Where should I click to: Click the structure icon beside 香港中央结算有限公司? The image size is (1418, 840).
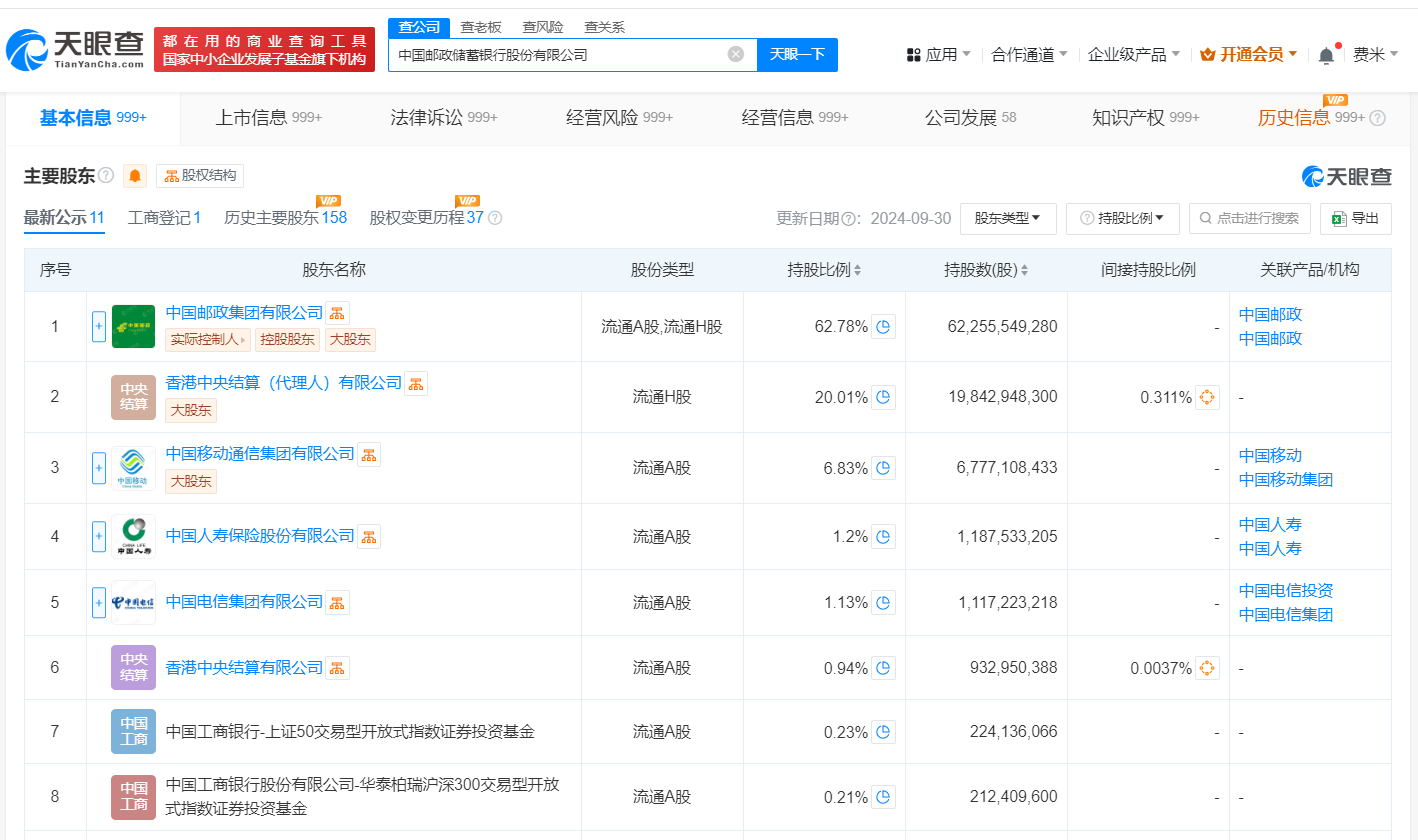tap(337, 667)
